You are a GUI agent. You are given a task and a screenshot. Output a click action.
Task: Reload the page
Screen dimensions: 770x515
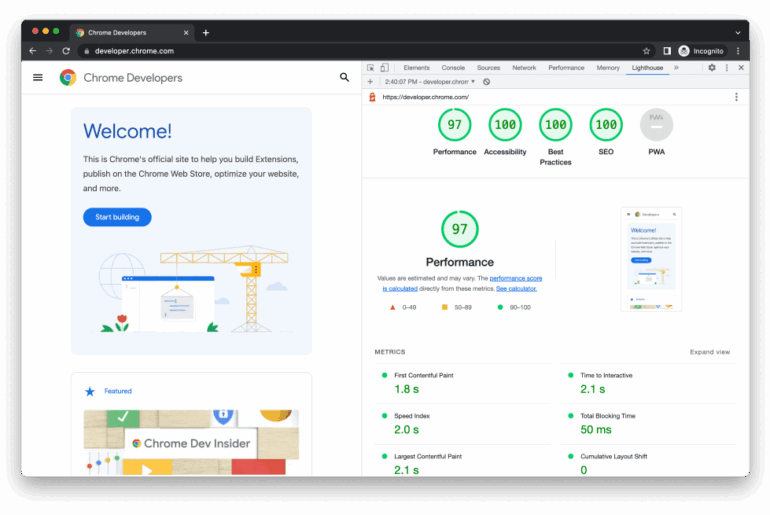click(66, 51)
